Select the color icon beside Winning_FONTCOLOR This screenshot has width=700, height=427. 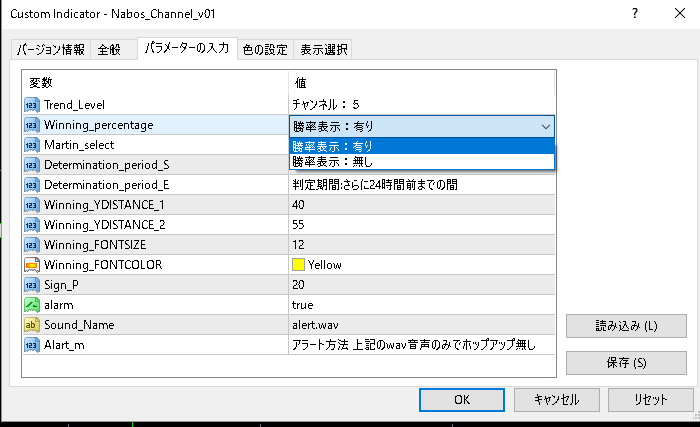coord(32,265)
